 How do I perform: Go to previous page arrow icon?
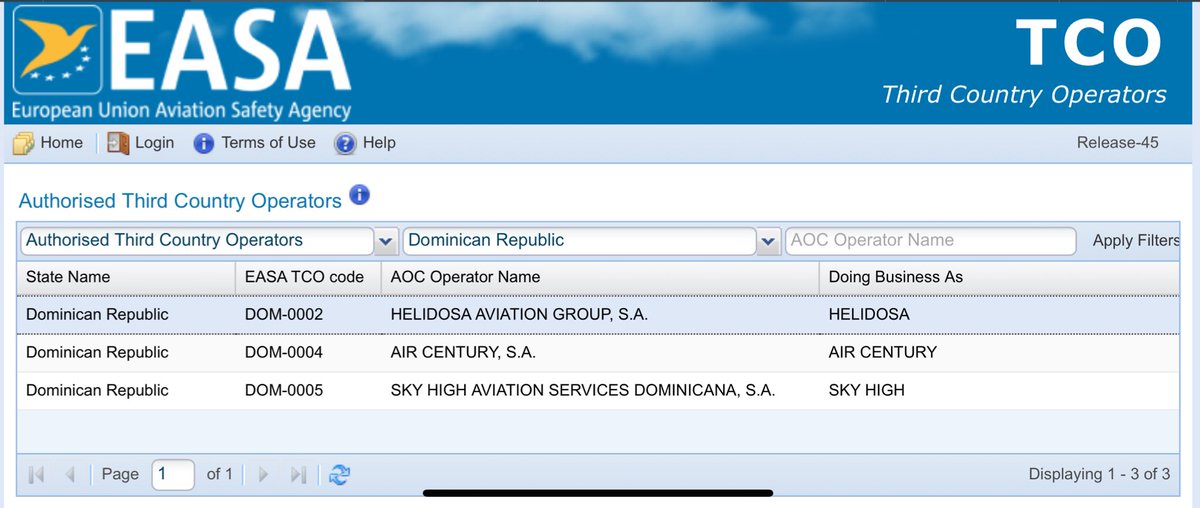pyautogui.click(x=70, y=475)
